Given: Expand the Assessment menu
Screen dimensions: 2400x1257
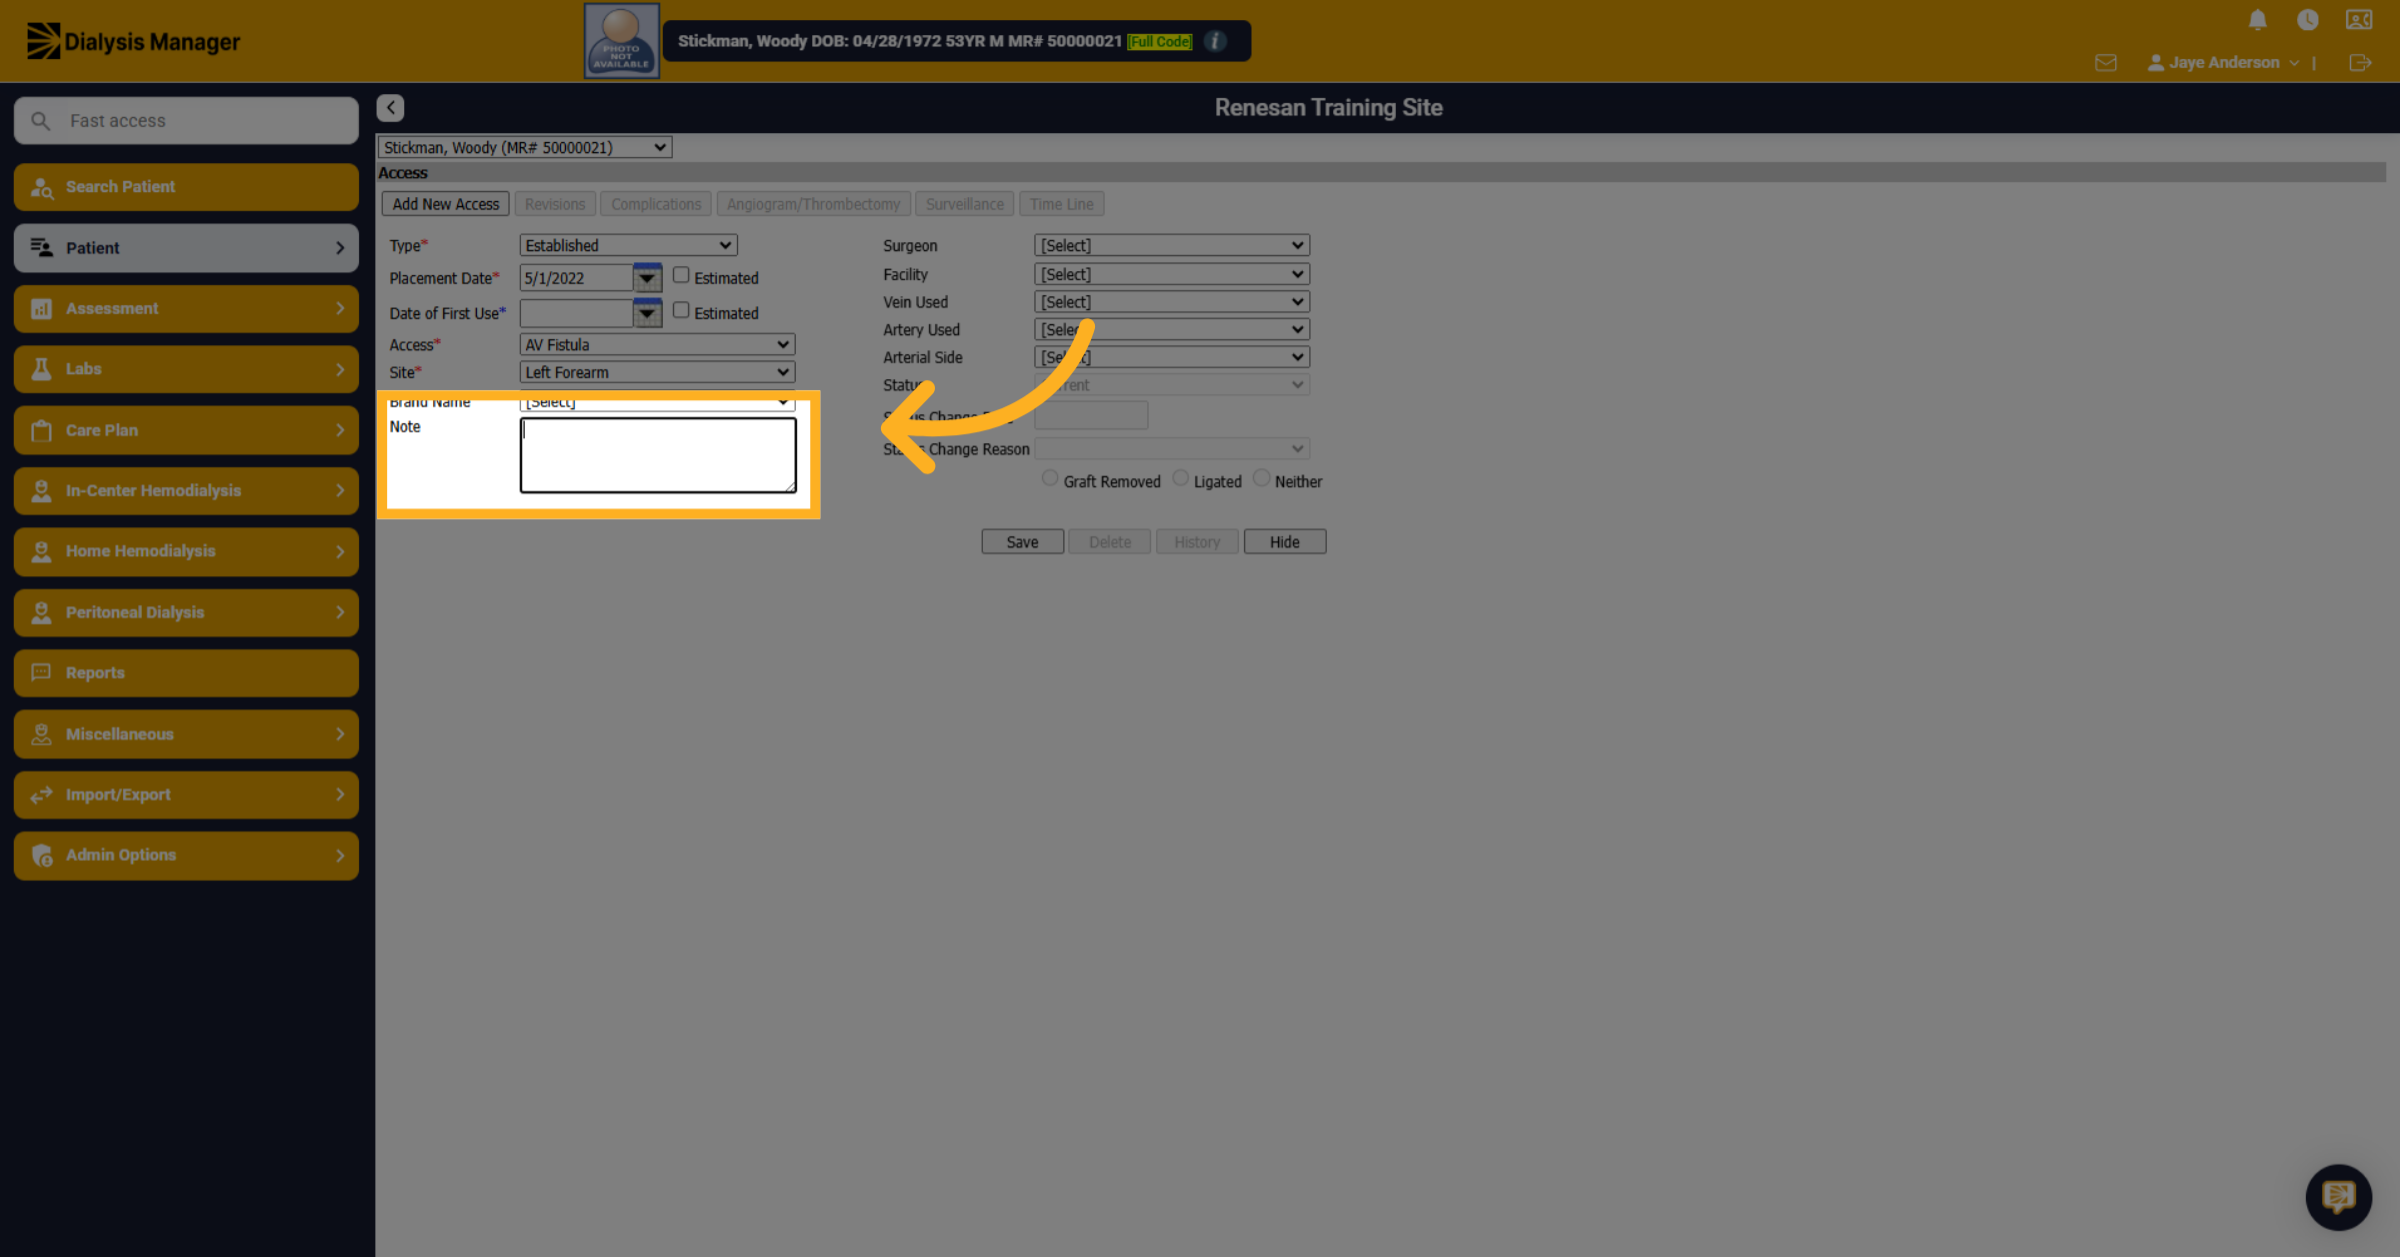Looking at the screenshot, I should click(186, 308).
